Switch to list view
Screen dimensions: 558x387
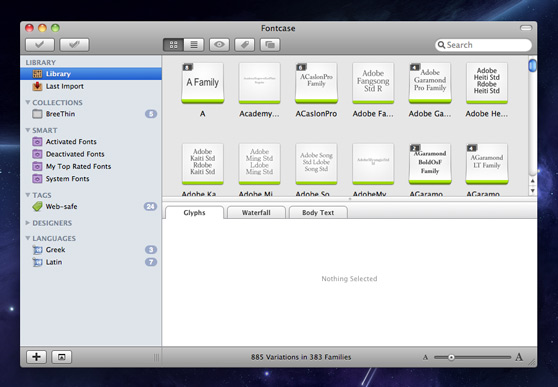194,45
